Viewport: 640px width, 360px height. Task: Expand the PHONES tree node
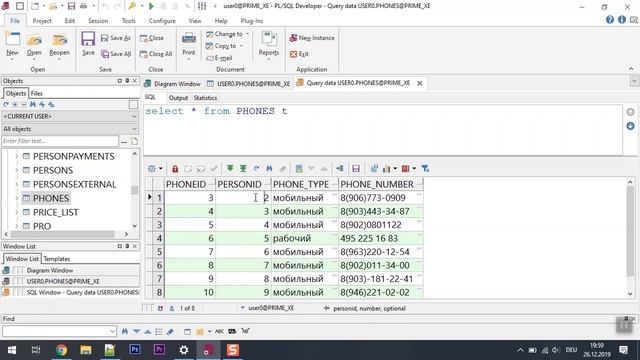tap(17, 198)
